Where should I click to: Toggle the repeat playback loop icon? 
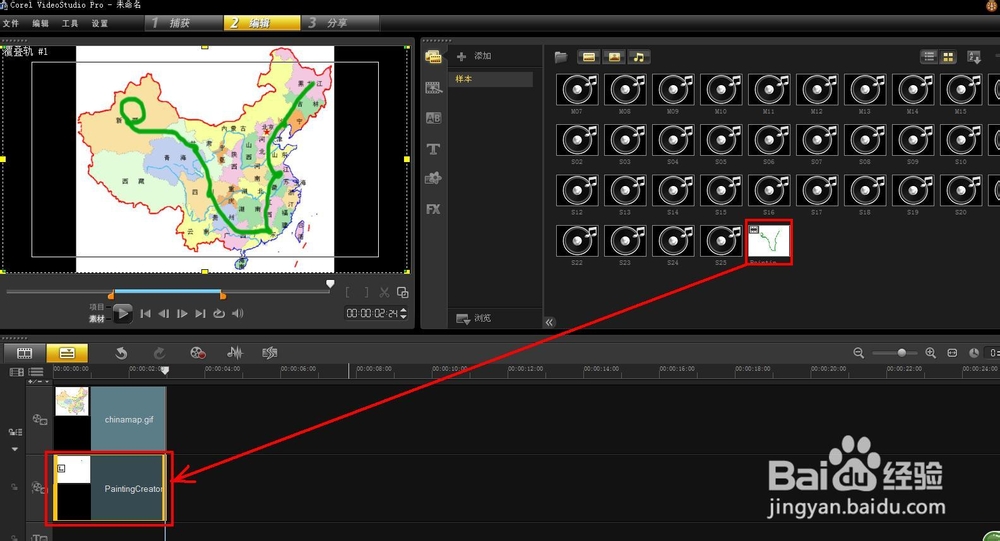coord(219,313)
